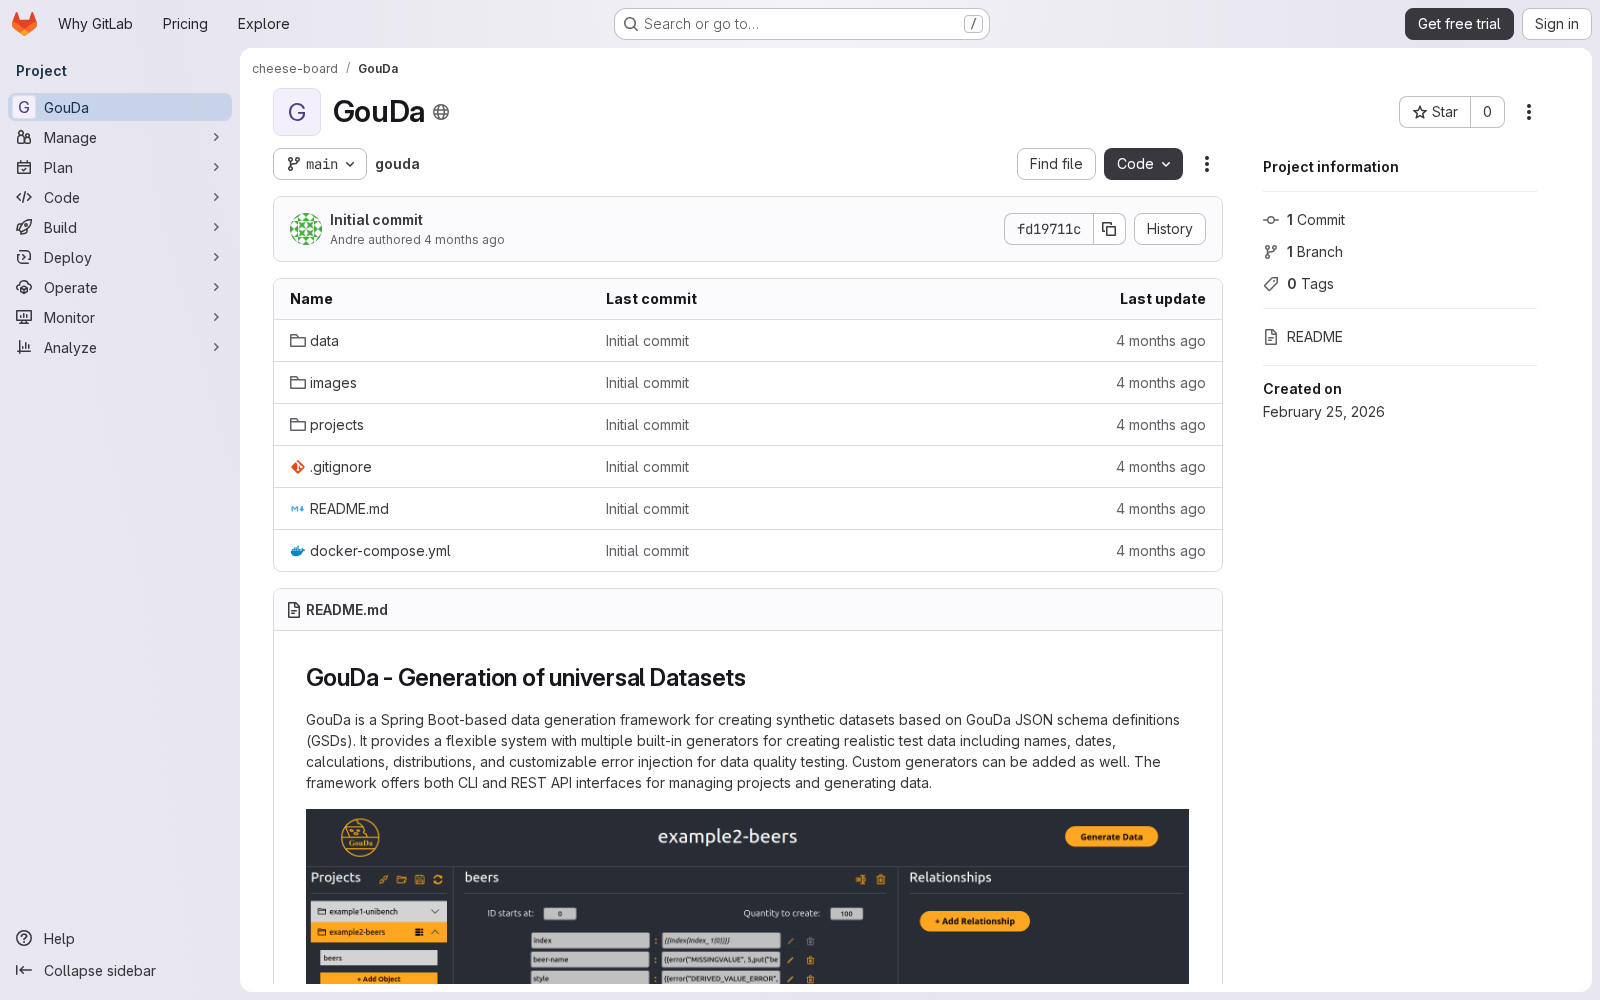This screenshot has height=1000, width=1600.
Task: Click the README.md markdown file icon
Action: point(298,509)
